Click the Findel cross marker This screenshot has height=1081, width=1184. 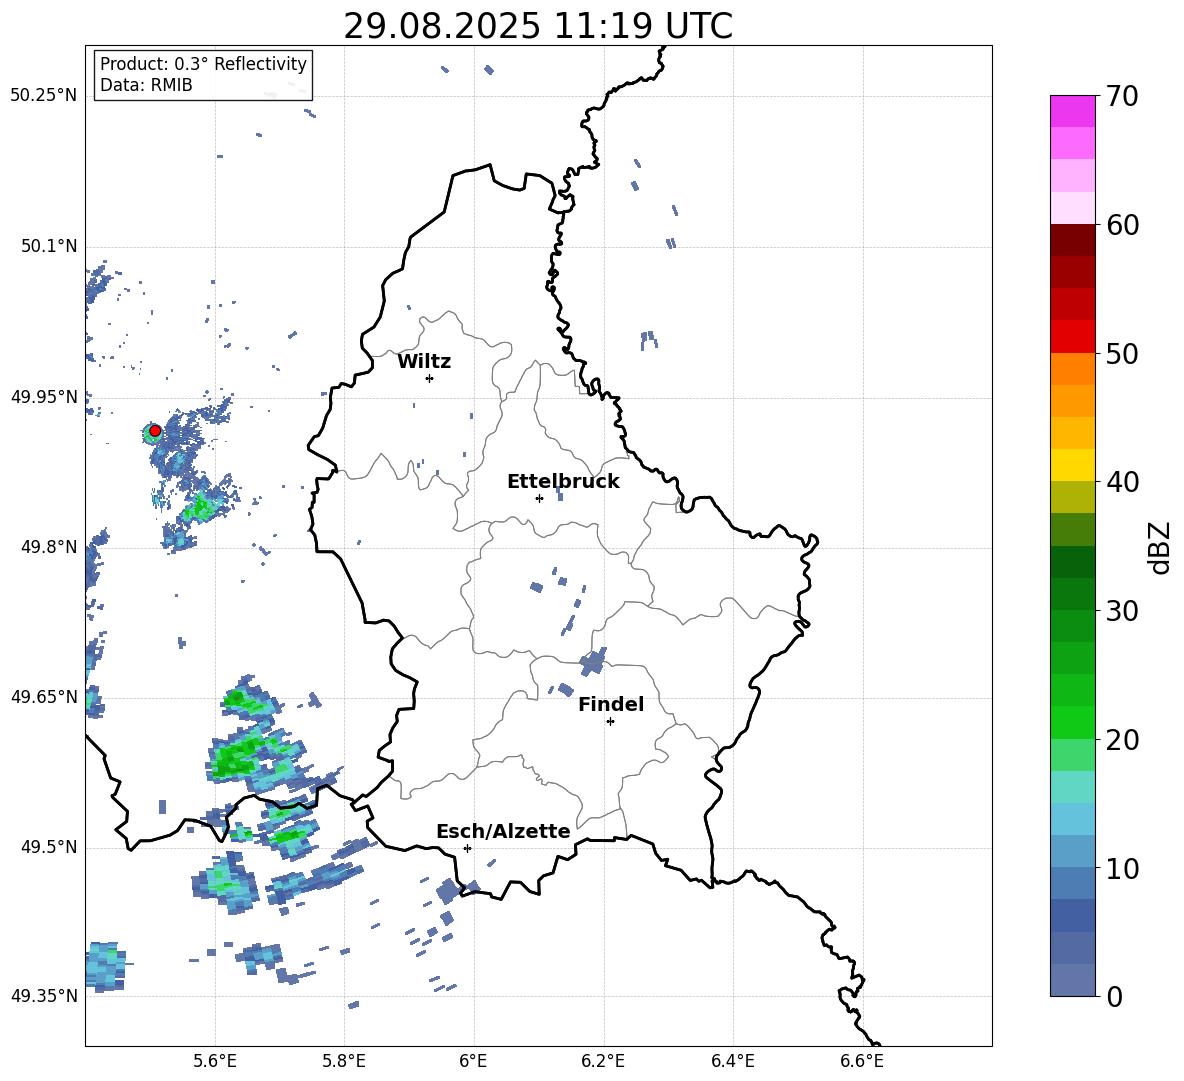pos(610,722)
